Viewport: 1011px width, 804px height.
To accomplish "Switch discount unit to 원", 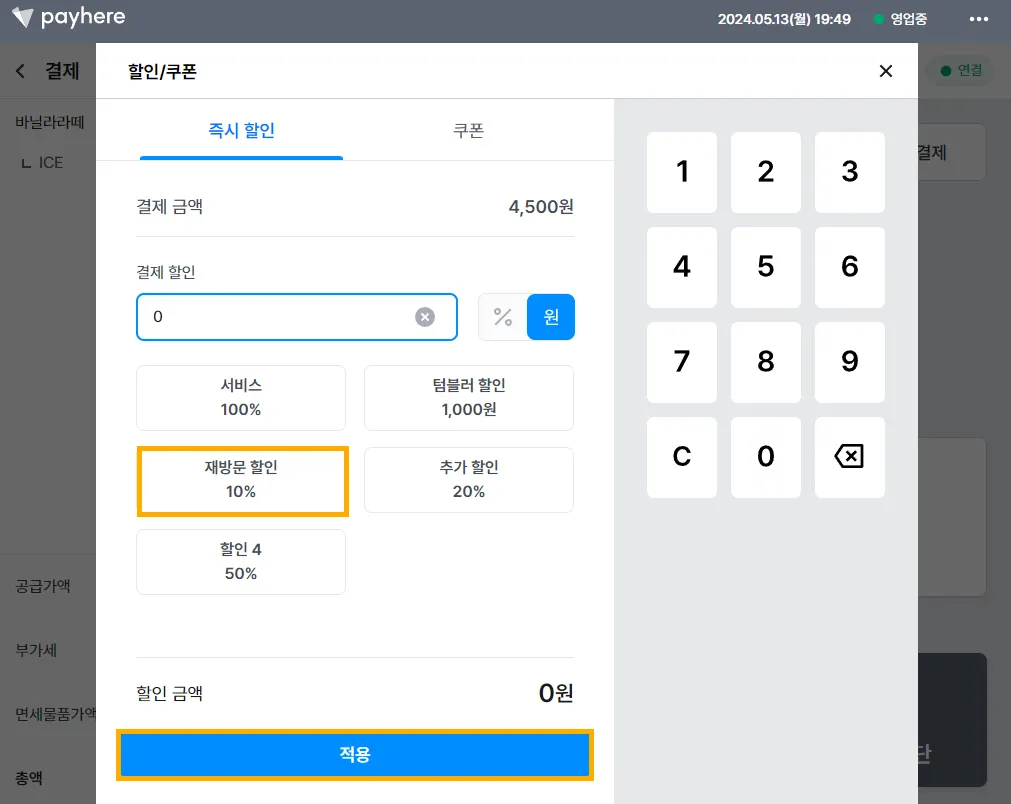I will pyautogui.click(x=551, y=317).
